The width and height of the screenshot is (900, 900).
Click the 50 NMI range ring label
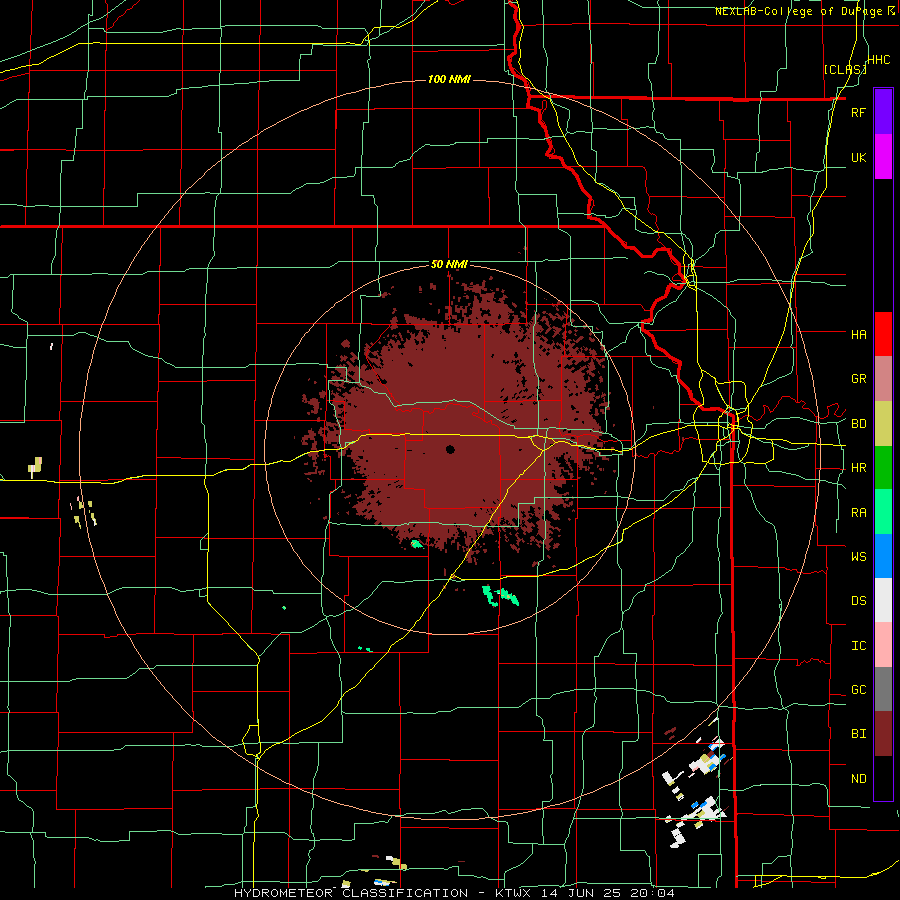(449, 265)
